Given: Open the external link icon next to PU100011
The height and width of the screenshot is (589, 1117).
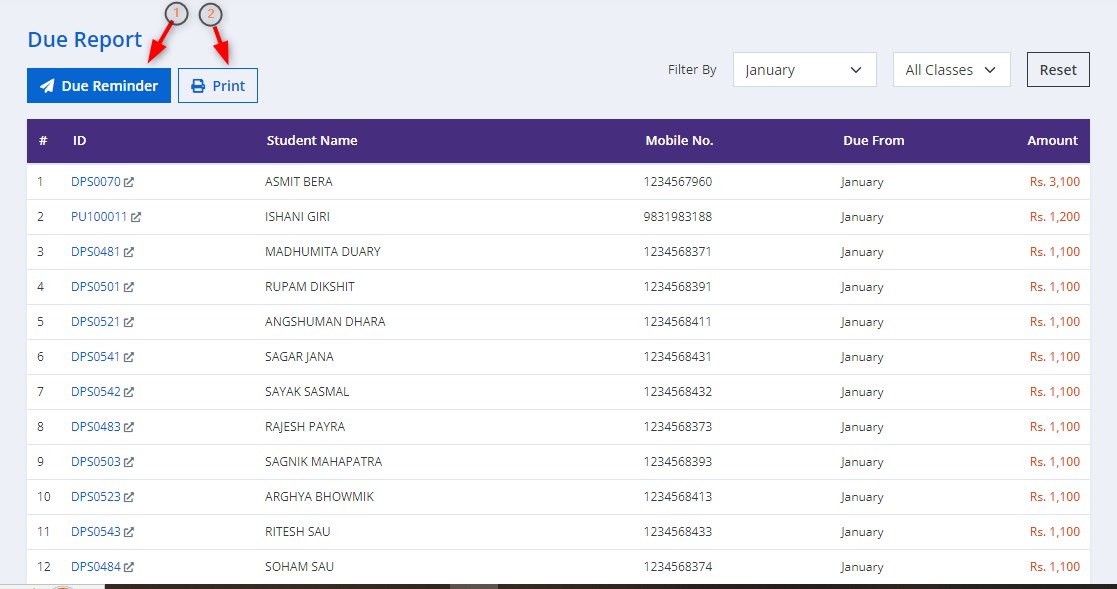Looking at the screenshot, I should coord(136,217).
